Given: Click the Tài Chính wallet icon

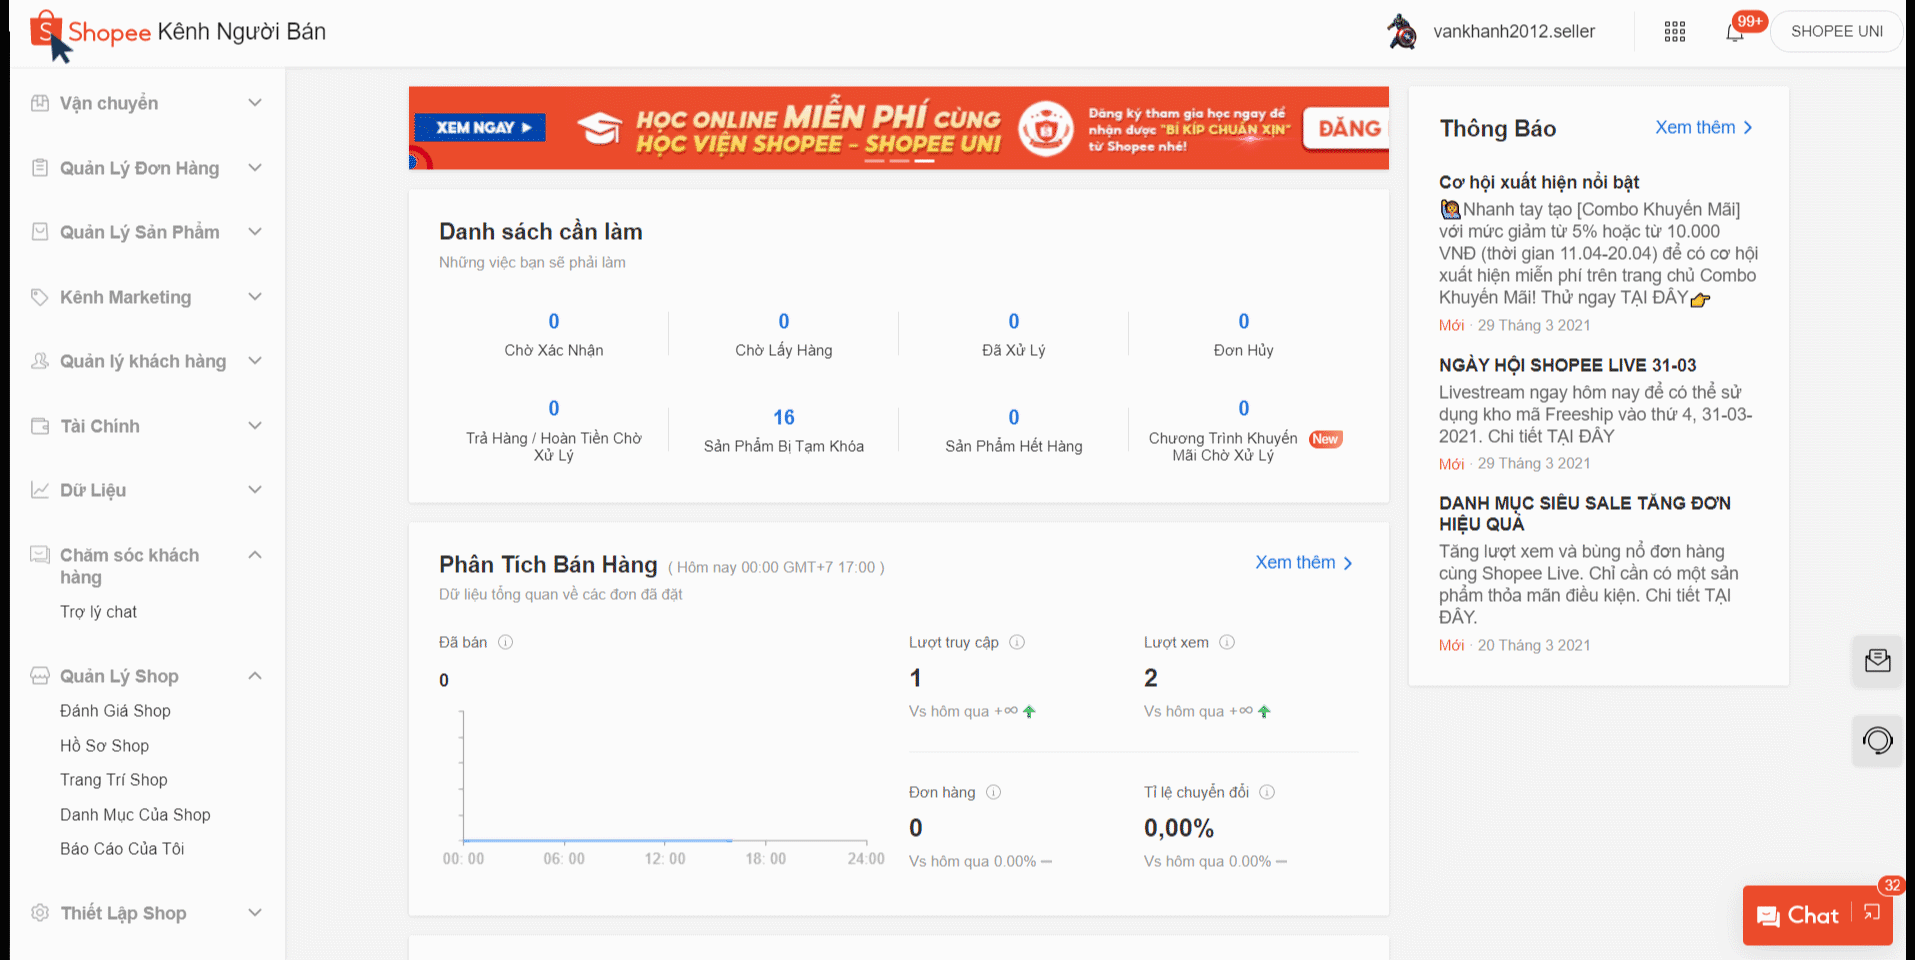Looking at the screenshot, I should (x=40, y=426).
